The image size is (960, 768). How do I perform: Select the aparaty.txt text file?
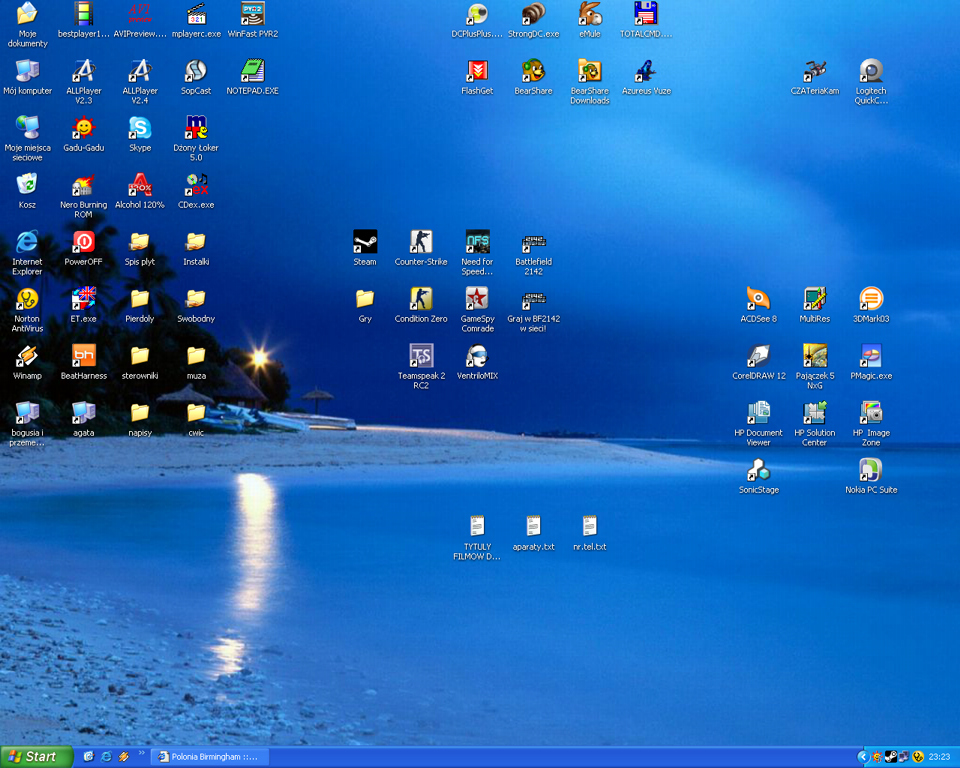coord(533,527)
